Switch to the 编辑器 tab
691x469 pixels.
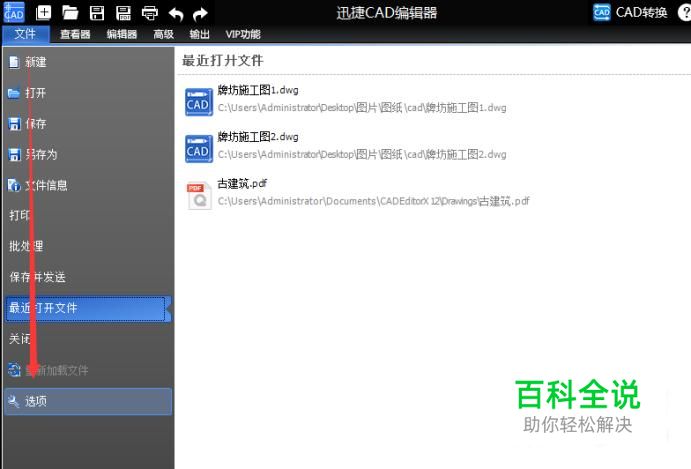tap(122, 34)
